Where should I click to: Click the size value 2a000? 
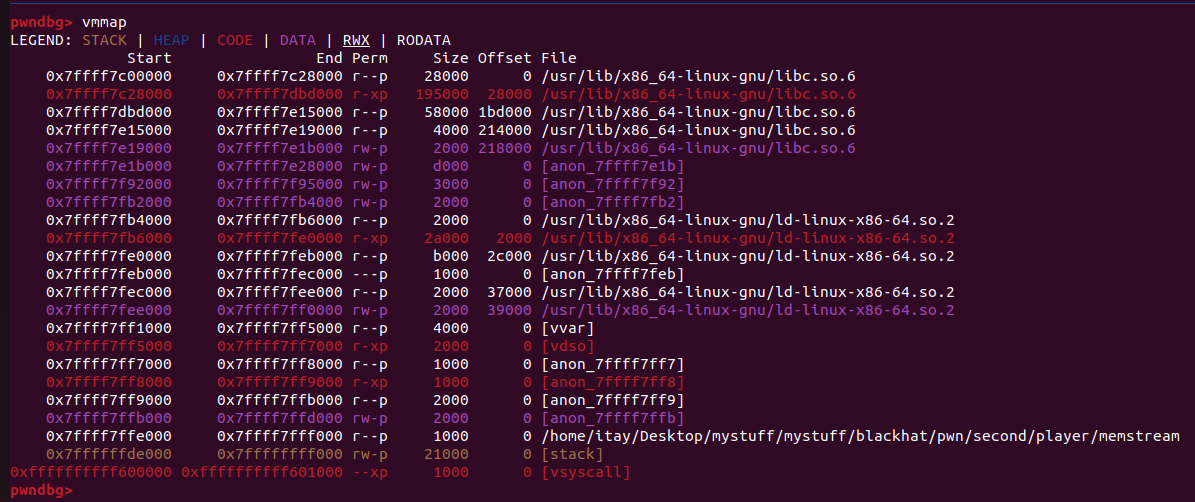(447, 238)
